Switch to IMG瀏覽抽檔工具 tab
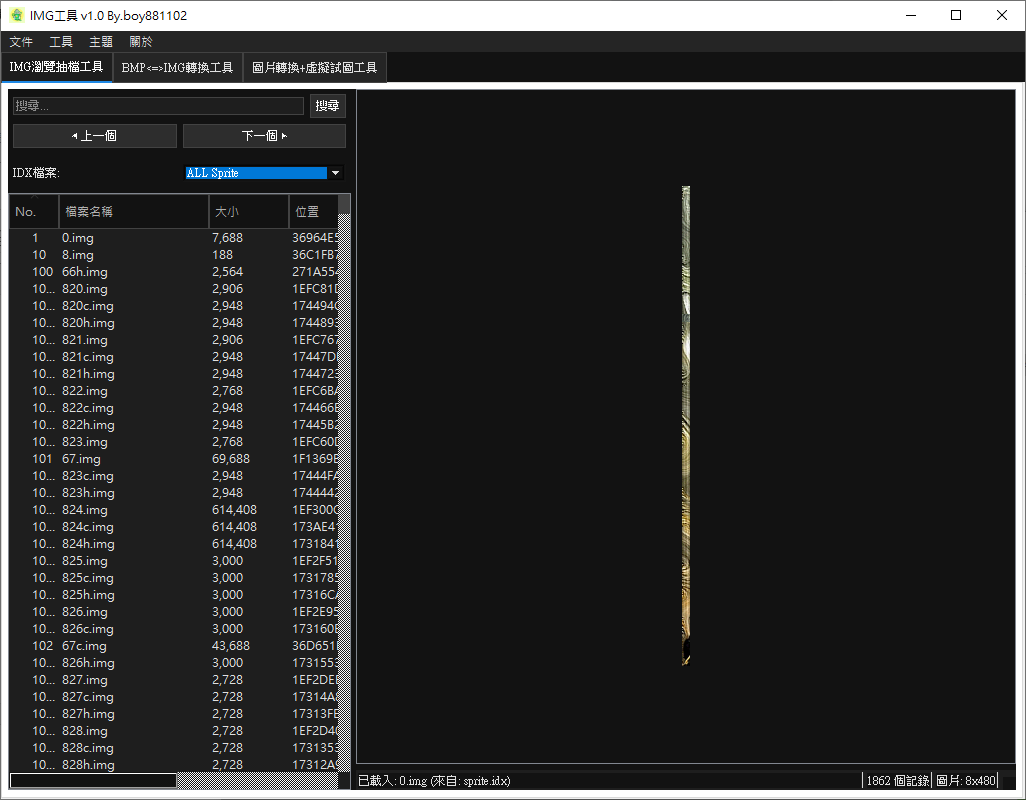Viewport: 1026px width, 800px height. [x=56, y=67]
